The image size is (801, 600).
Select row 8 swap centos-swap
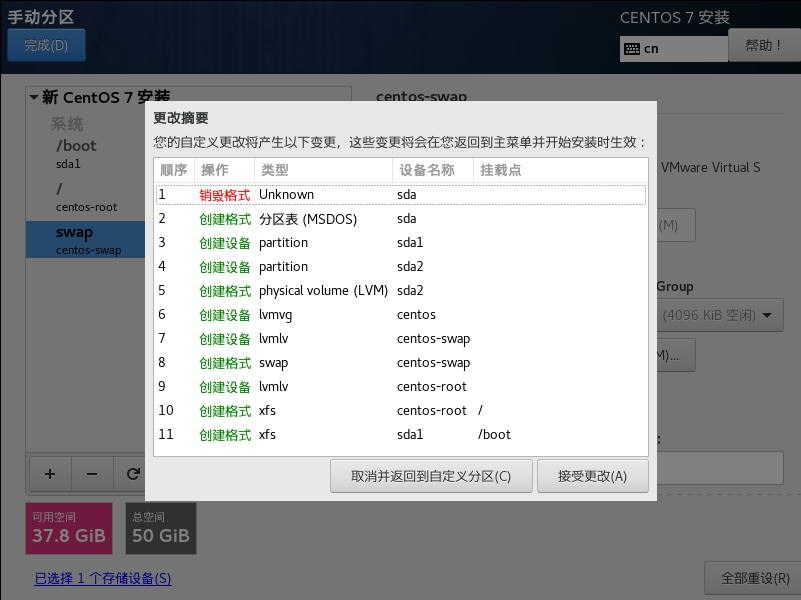pyautogui.click(x=401, y=363)
